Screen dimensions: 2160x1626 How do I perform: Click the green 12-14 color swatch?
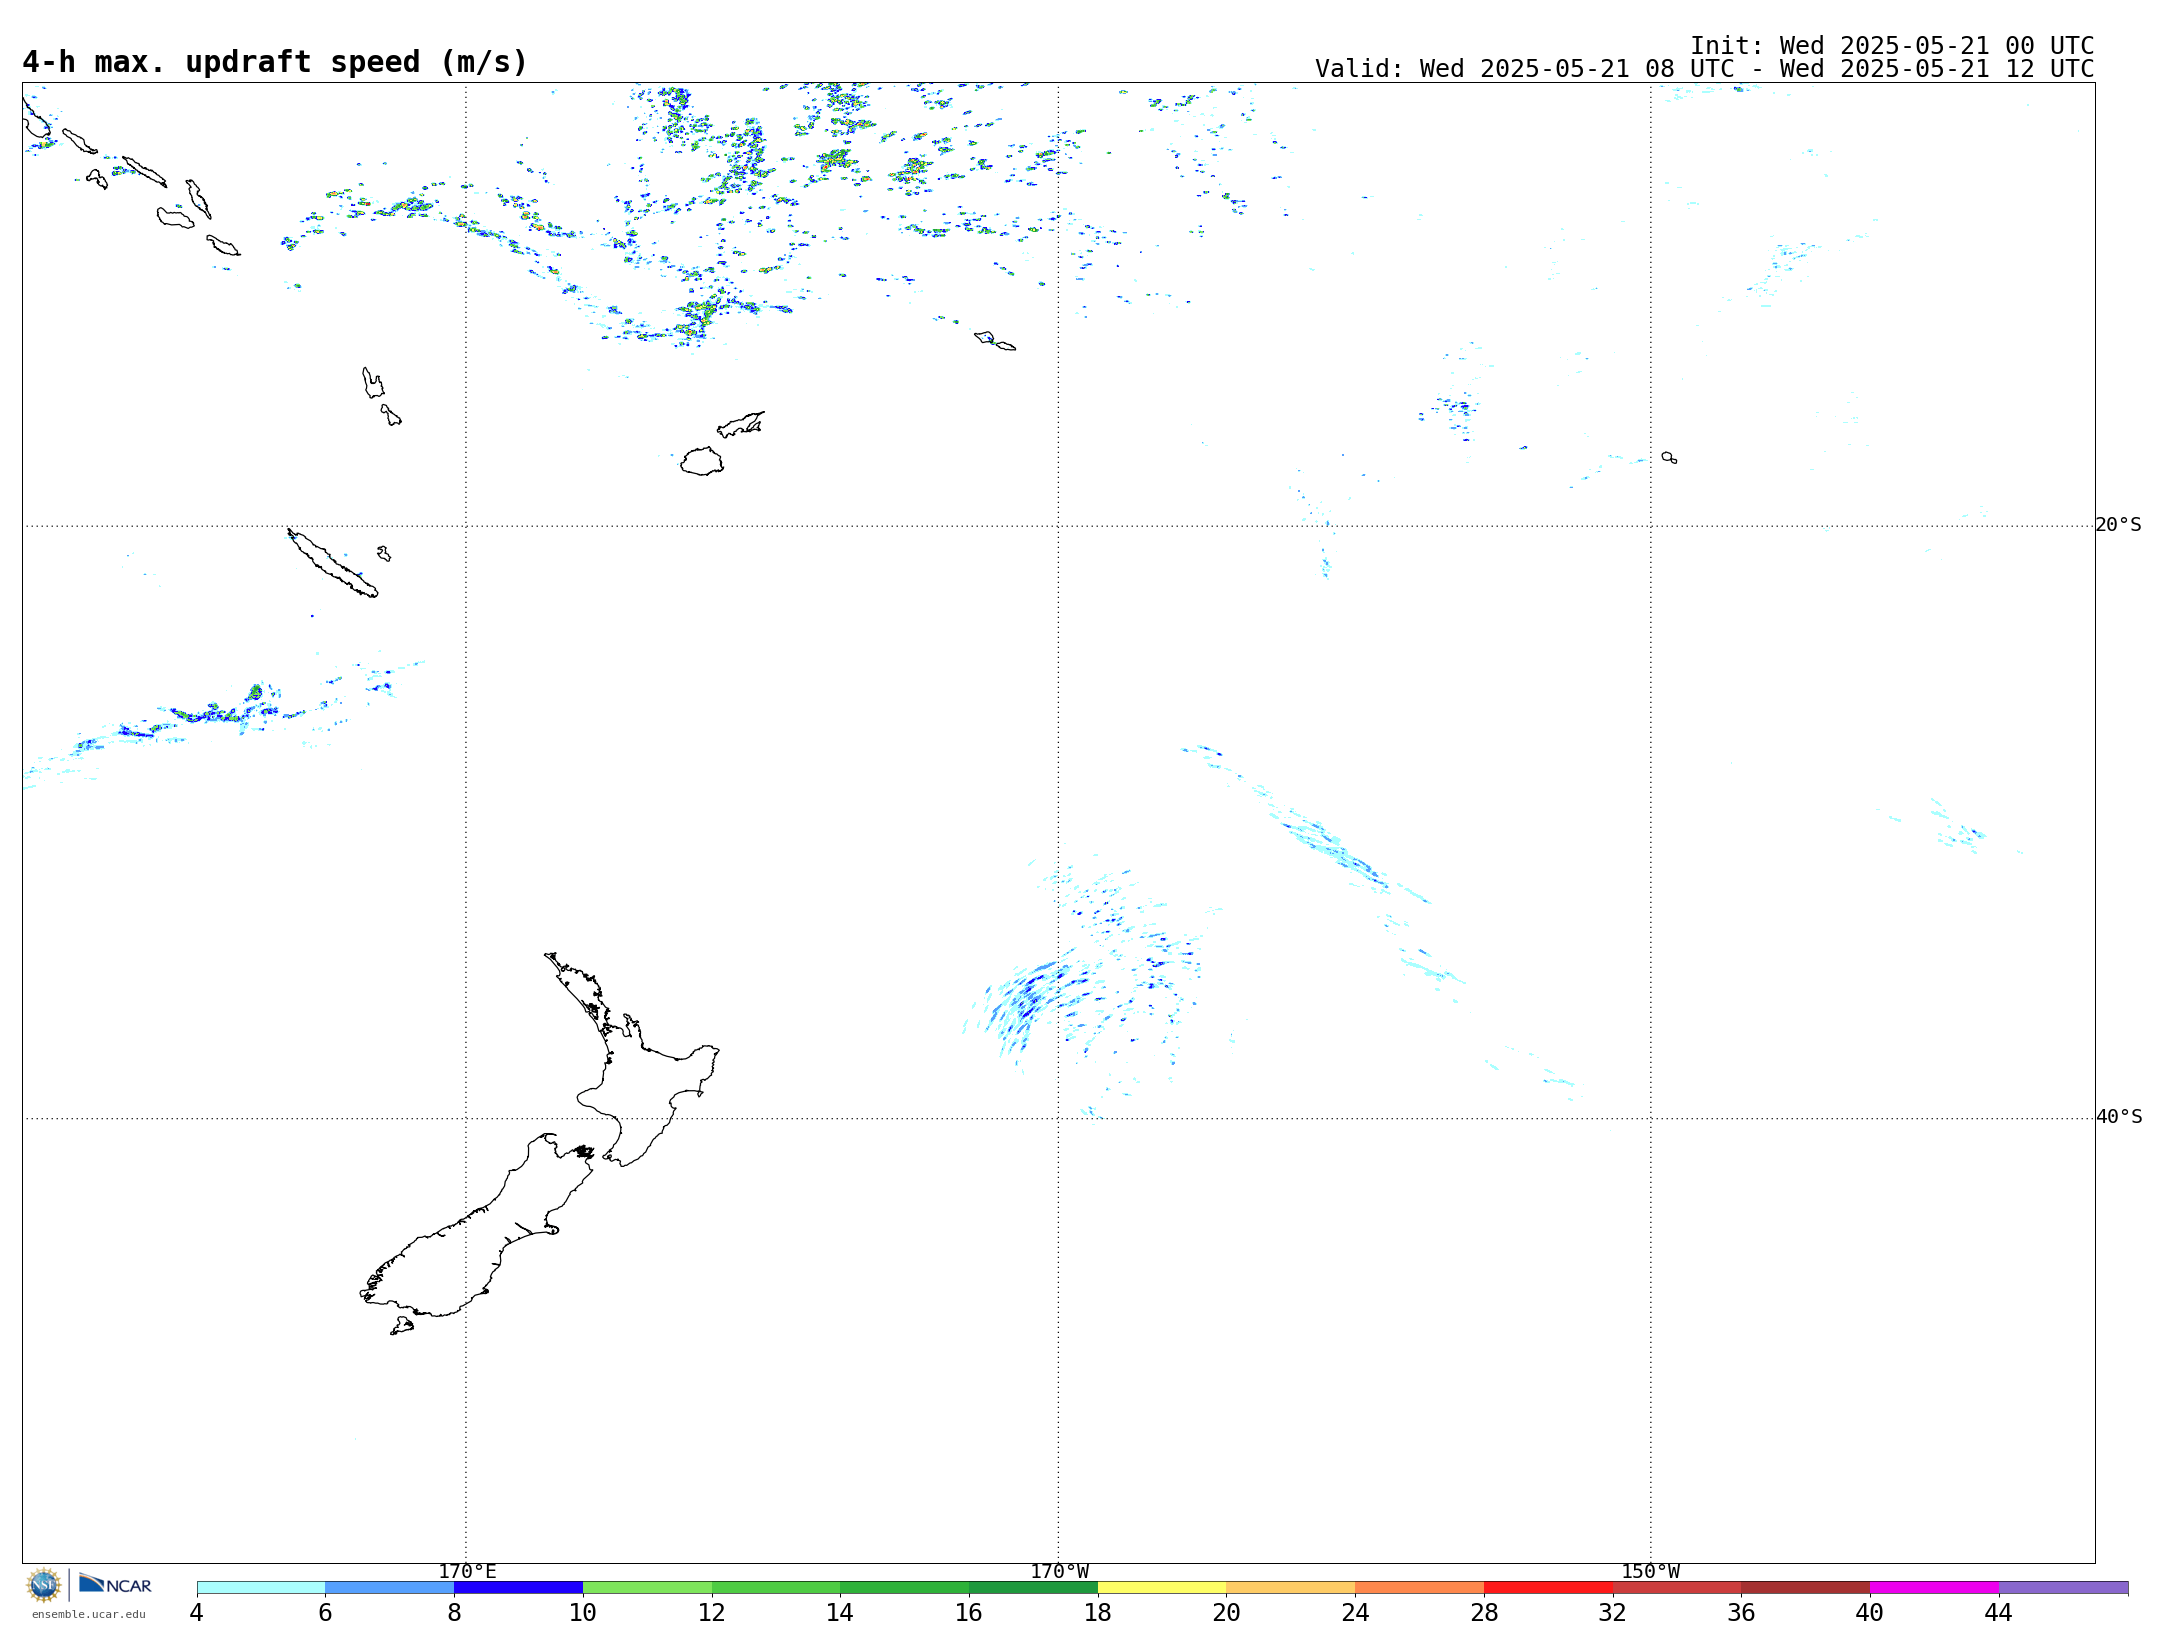[x=776, y=1588]
